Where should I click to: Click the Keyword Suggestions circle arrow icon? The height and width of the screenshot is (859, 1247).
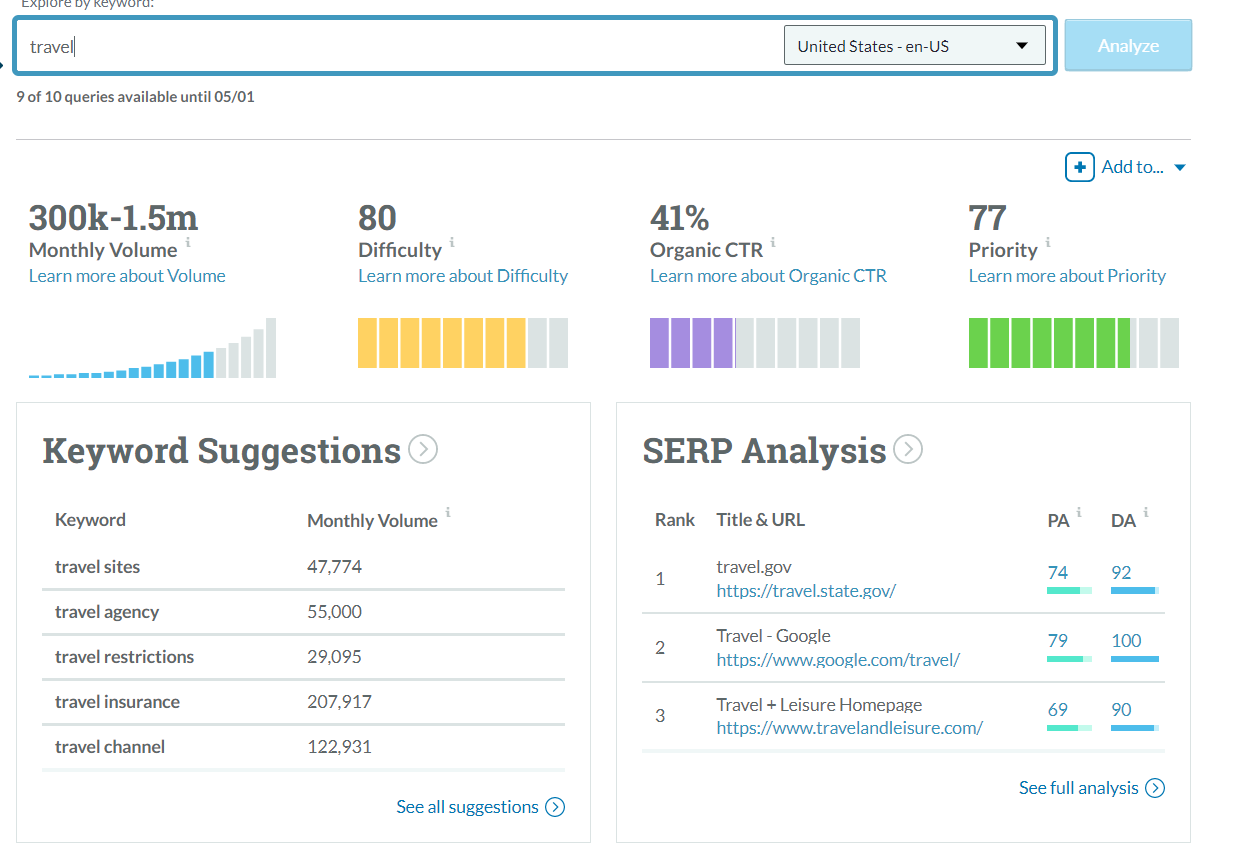tap(423, 450)
